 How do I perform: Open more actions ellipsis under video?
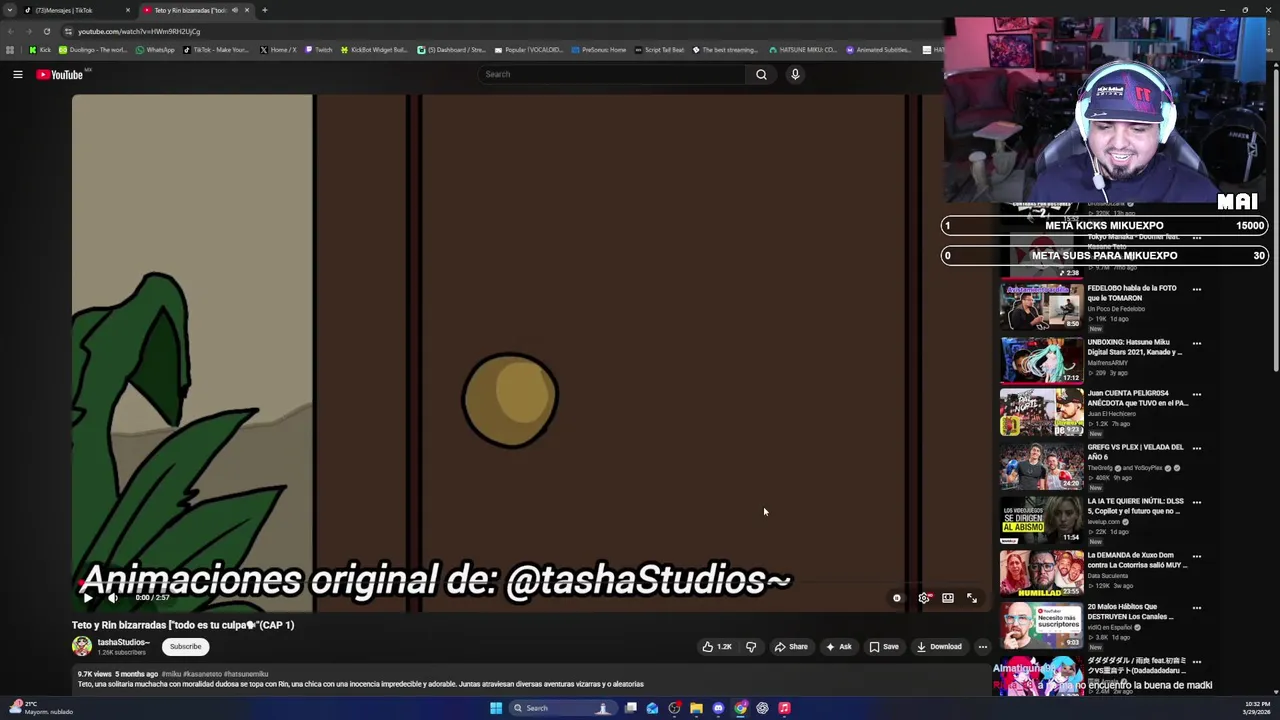click(982, 647)
